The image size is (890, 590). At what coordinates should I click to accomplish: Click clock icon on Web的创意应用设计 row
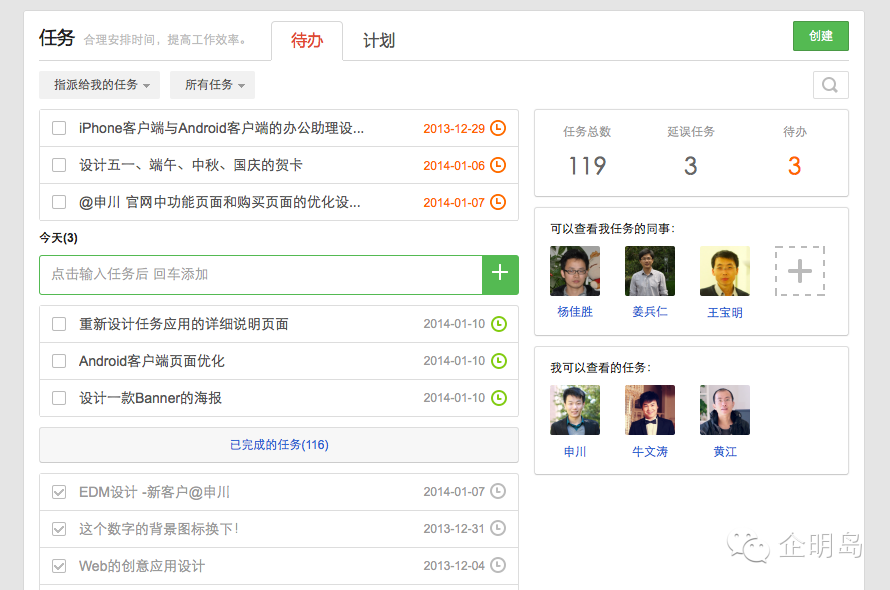(x=498, y=565)
